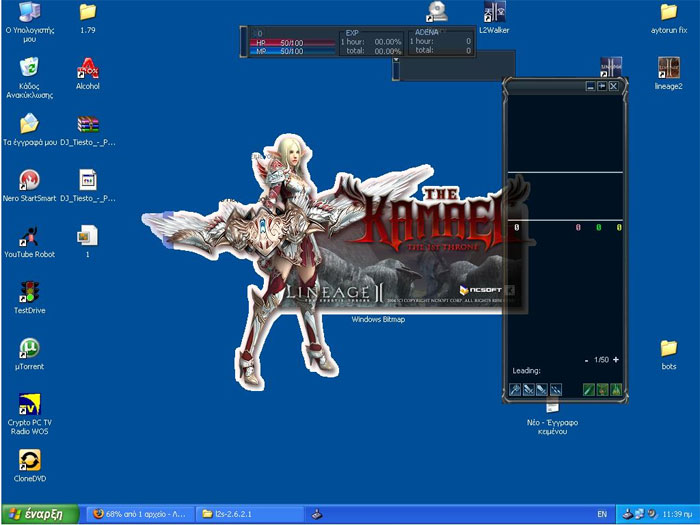
Task: Select the image file named 1
Action: point(88,242)
